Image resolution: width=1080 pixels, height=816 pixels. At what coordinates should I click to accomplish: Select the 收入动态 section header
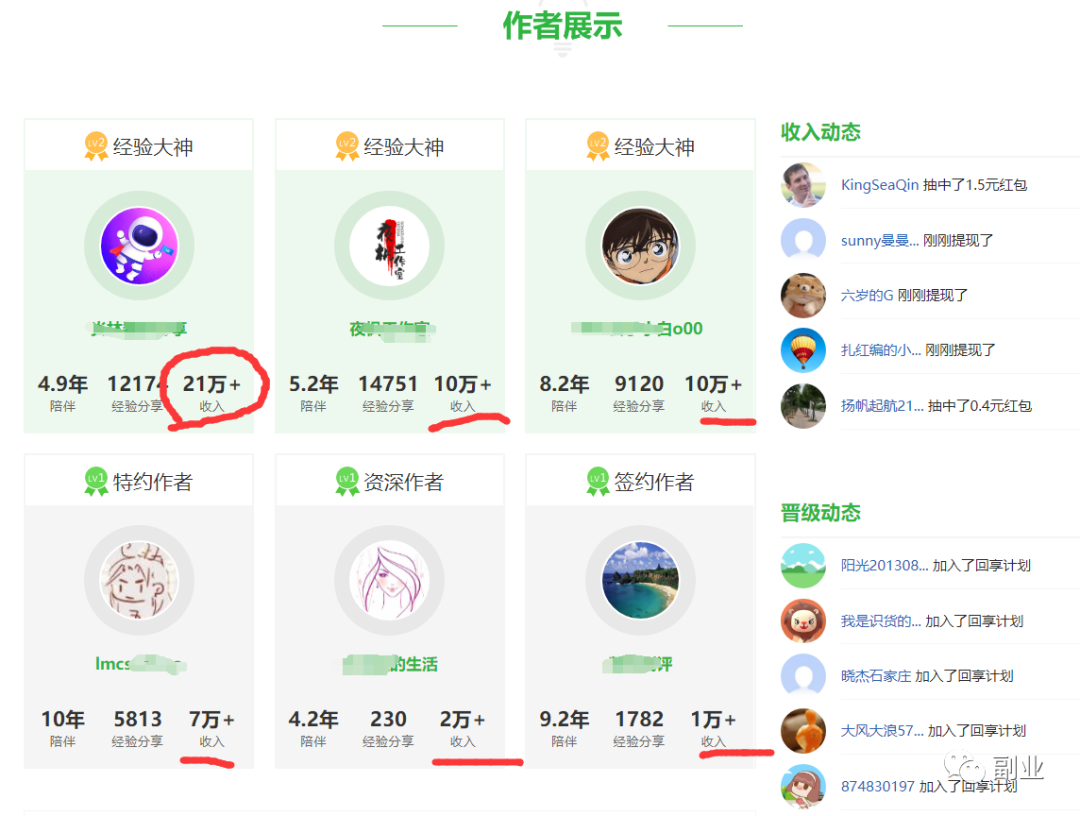820,132
